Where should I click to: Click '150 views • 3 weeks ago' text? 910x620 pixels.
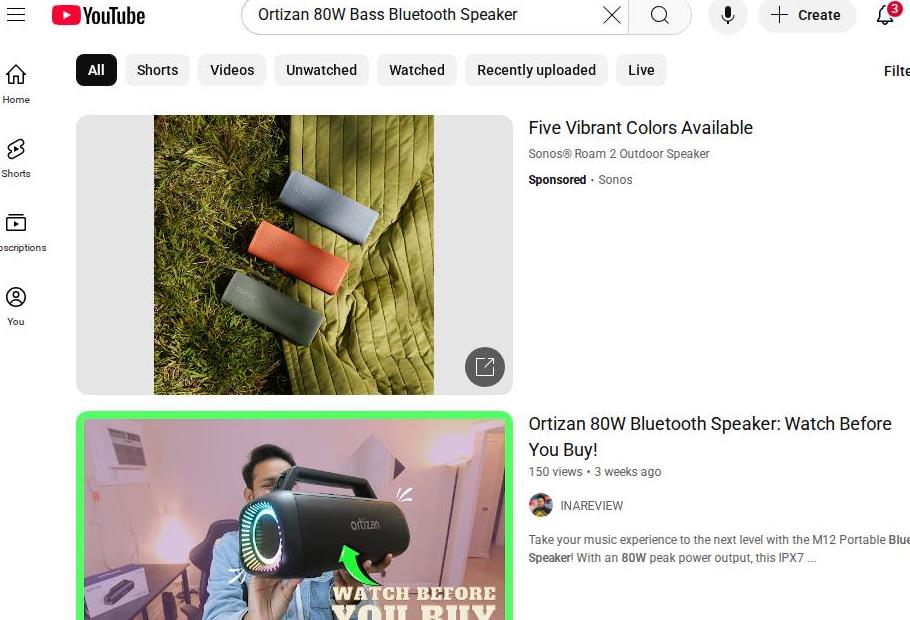coord(595,472)
